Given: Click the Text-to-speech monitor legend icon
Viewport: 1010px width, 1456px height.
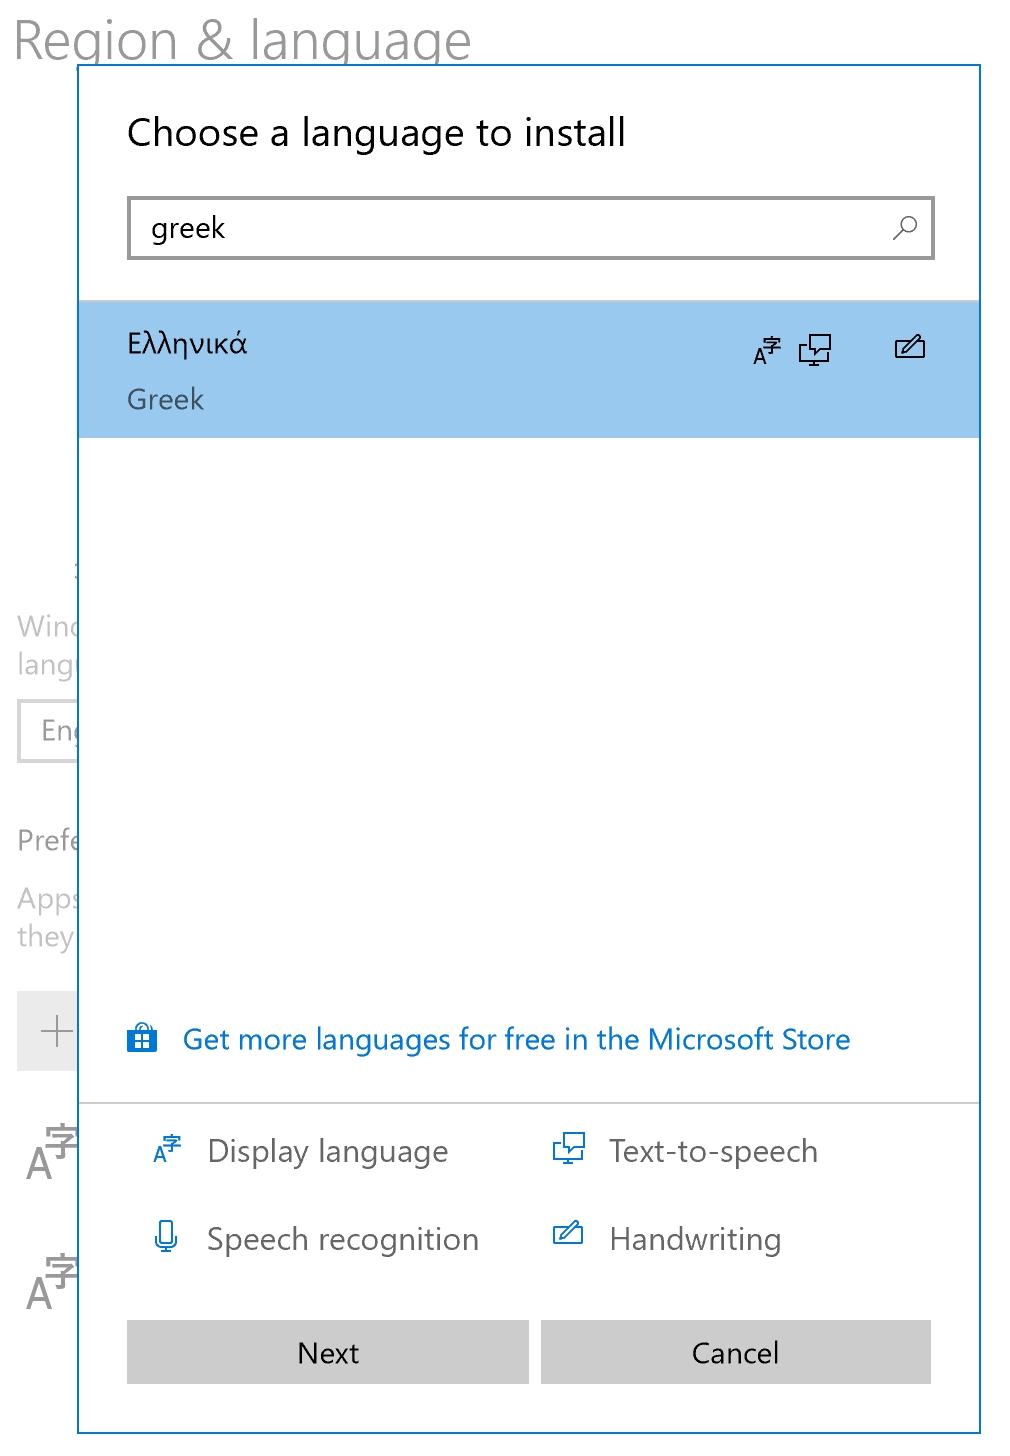Looking at the screenshot, I should (x=568, y=1150).
